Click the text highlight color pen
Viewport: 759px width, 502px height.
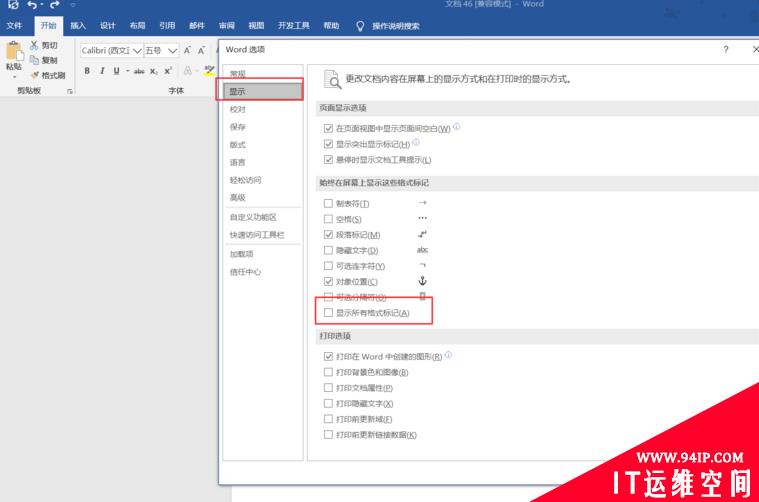pos(209,71)
